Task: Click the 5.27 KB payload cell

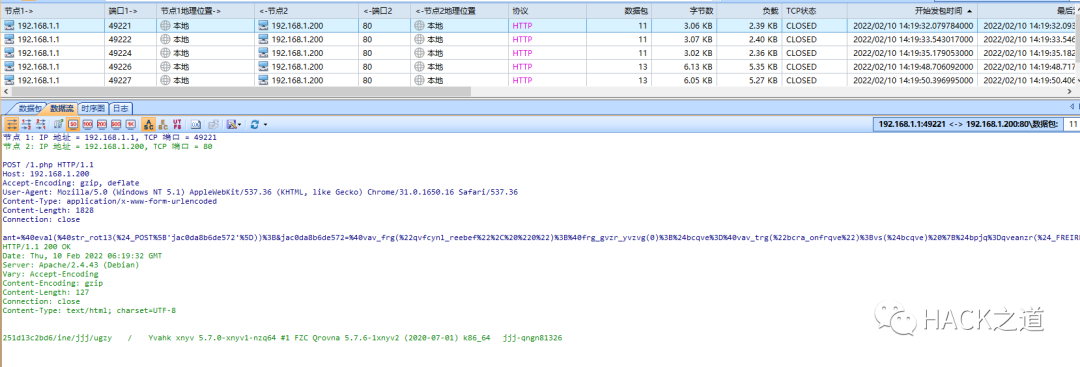Action: pyautogui.click(x=749, y=81)
